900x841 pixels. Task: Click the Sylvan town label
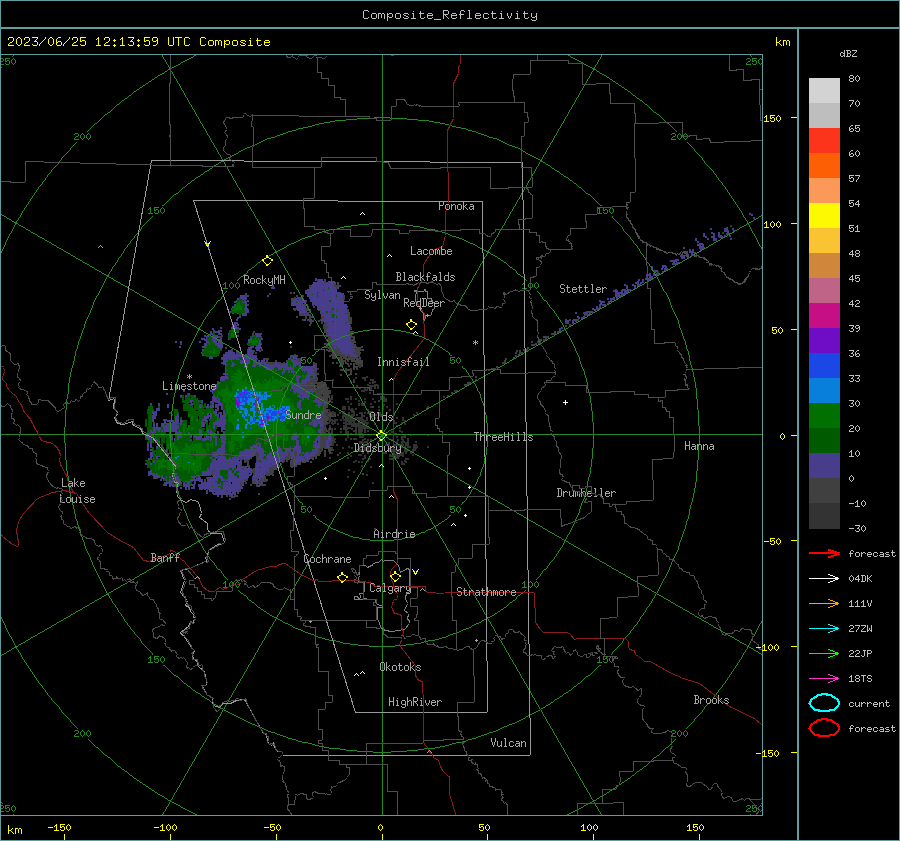coord(382,295)
